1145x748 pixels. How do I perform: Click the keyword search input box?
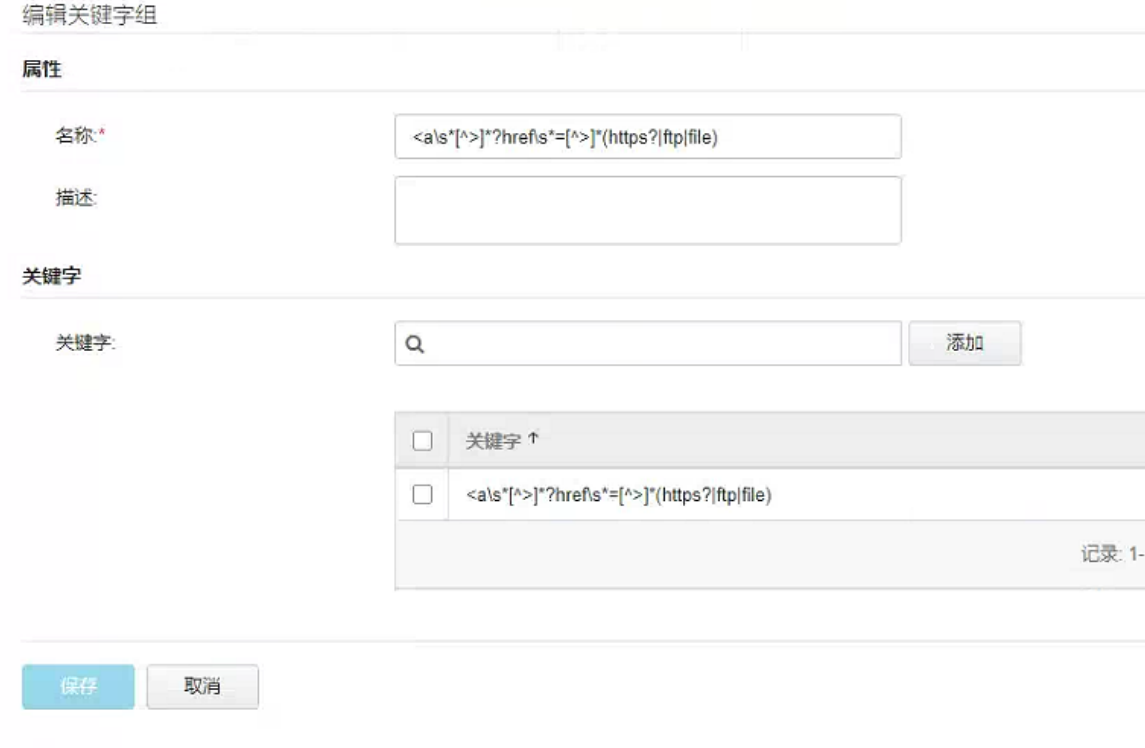pyautogui.click(x=660, y=344)
